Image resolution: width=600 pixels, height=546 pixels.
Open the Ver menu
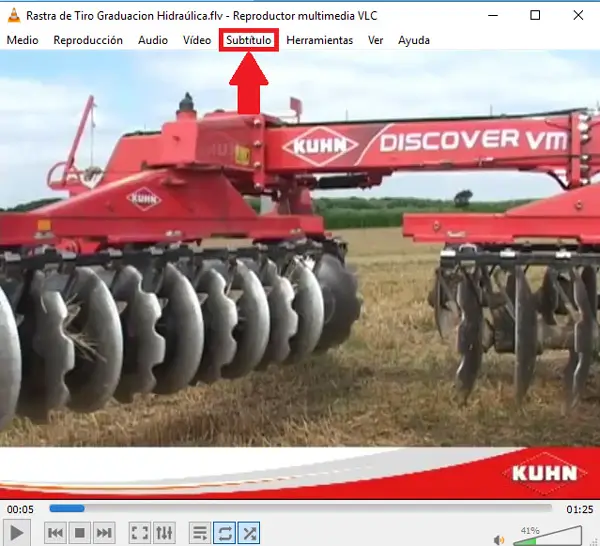tap(375, 40)
